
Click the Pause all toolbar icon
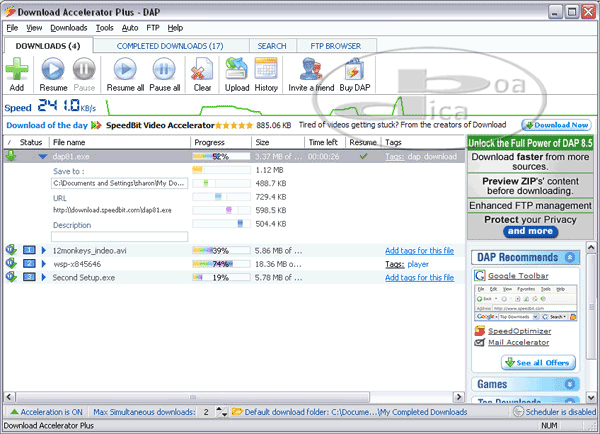[165, 69]
